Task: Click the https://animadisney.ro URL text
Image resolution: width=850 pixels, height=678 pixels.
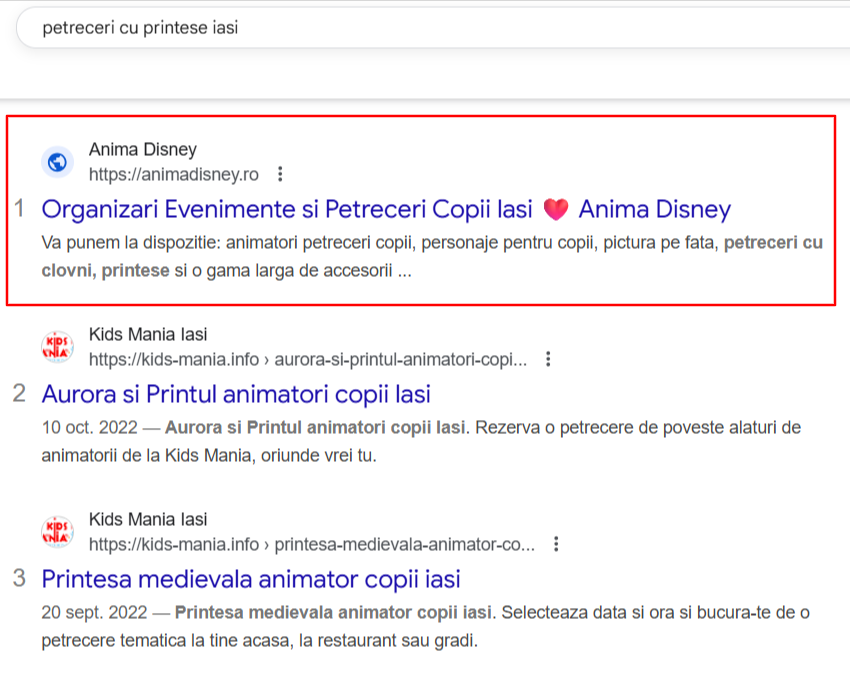Action: tap(173, 174)
